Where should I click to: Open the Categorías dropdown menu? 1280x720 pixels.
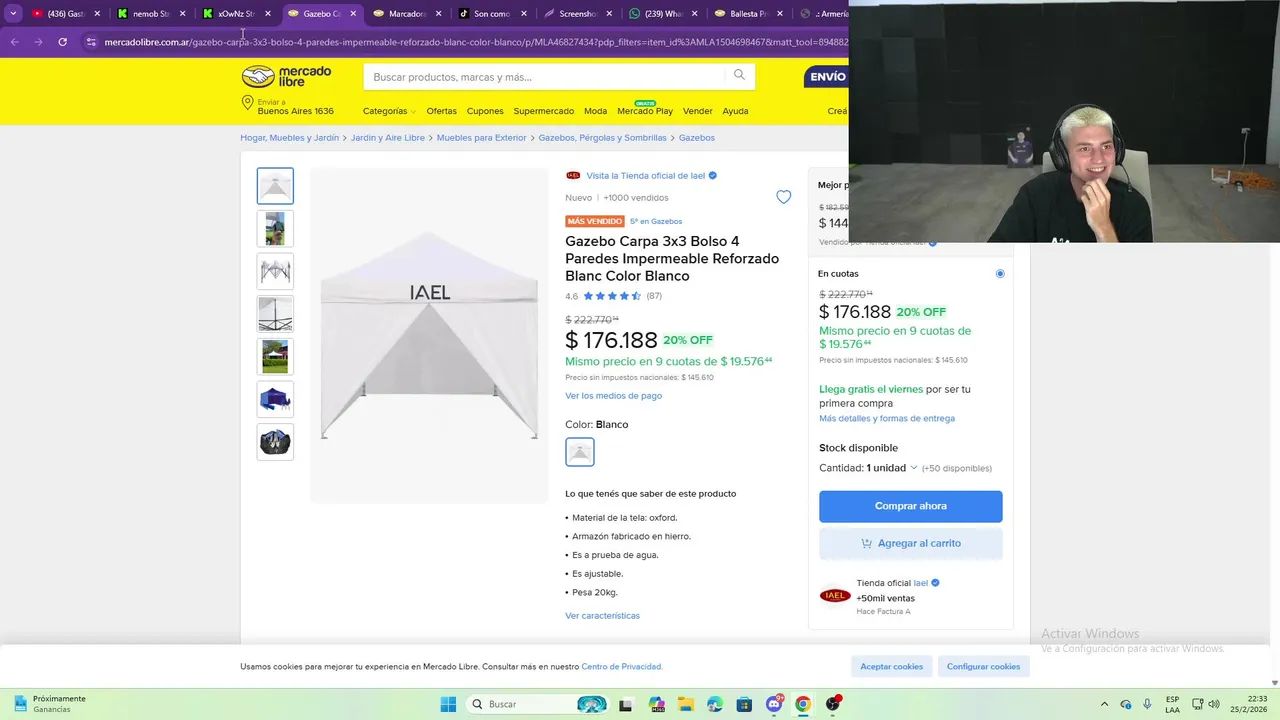[389, 111]
